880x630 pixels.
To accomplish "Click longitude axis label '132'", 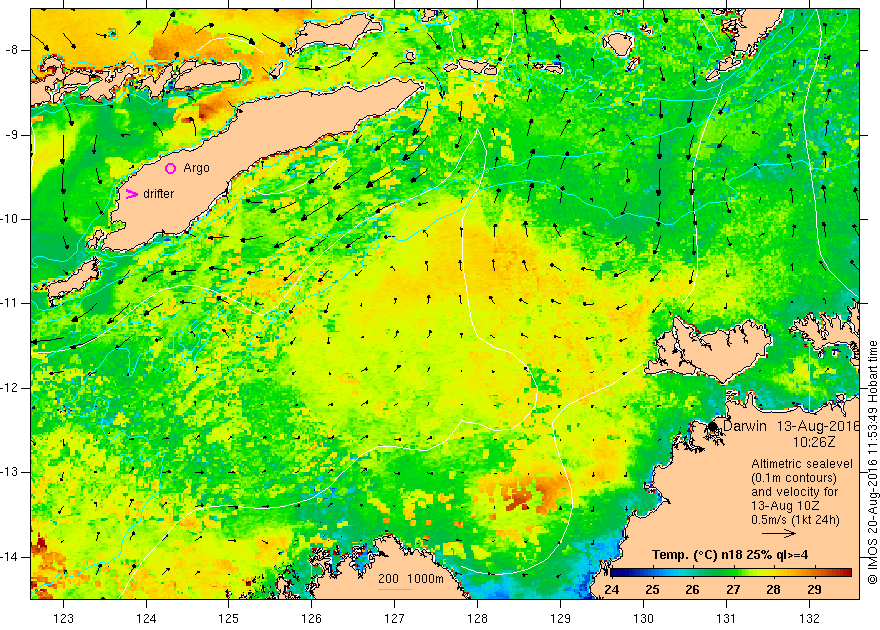I will point(809,618).
